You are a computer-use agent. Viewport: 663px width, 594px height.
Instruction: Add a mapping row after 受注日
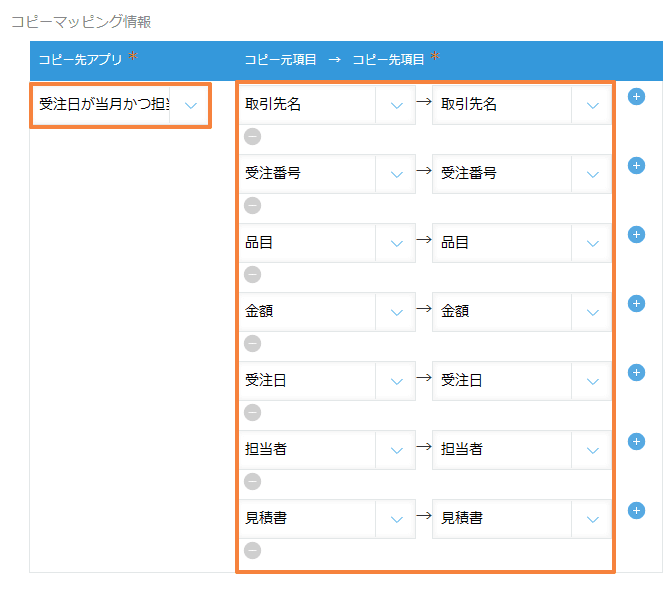click(636, 372)
